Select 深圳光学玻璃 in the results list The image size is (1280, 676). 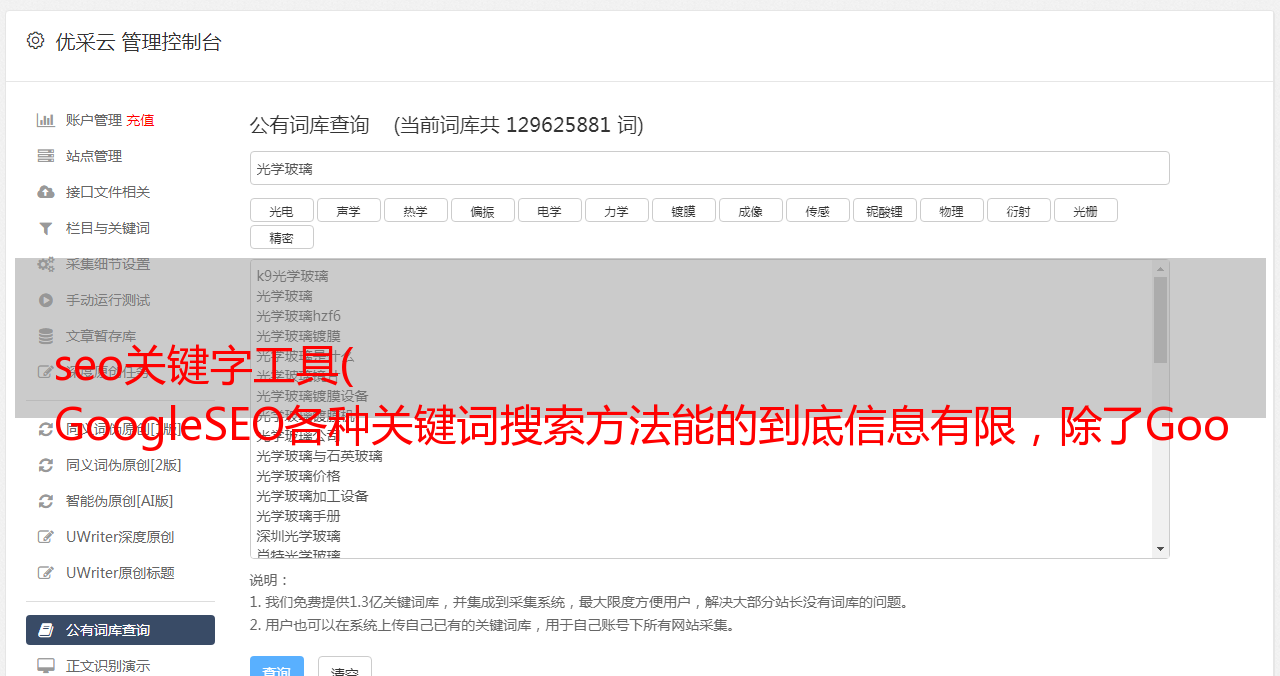pos(298,536)
